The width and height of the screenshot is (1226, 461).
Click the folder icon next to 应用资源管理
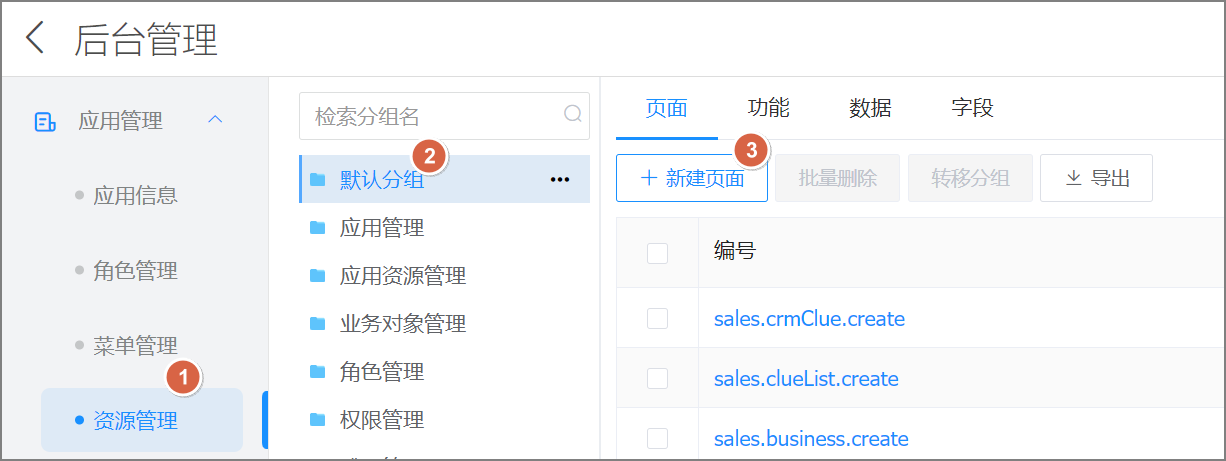tap(318, 276)
